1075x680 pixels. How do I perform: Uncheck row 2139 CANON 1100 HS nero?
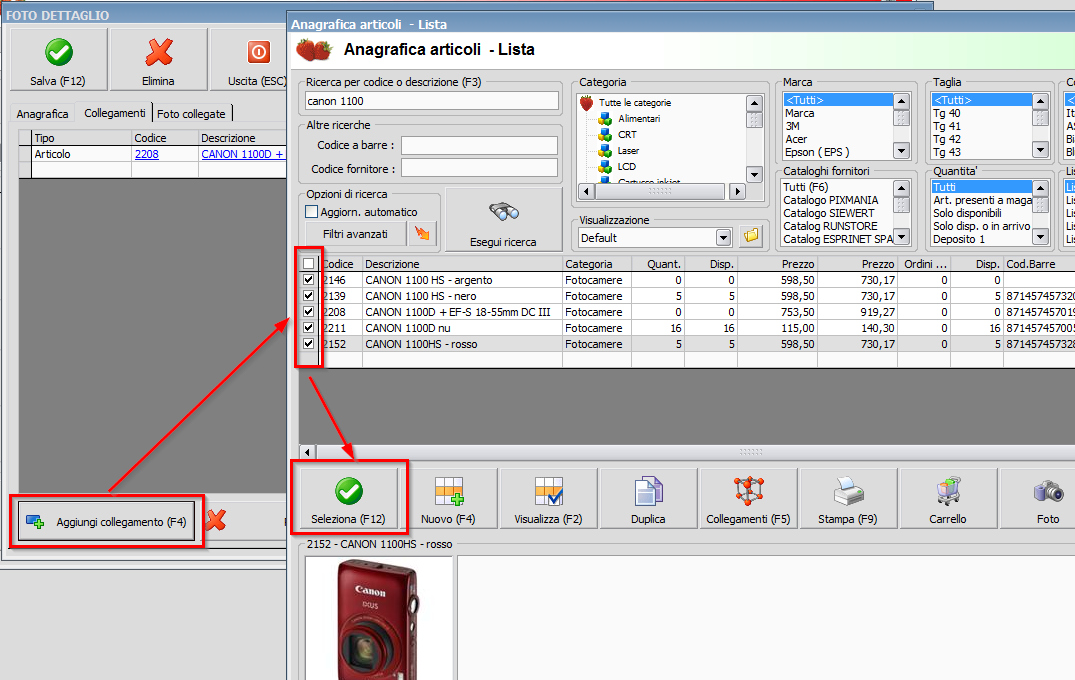point(309,295)
